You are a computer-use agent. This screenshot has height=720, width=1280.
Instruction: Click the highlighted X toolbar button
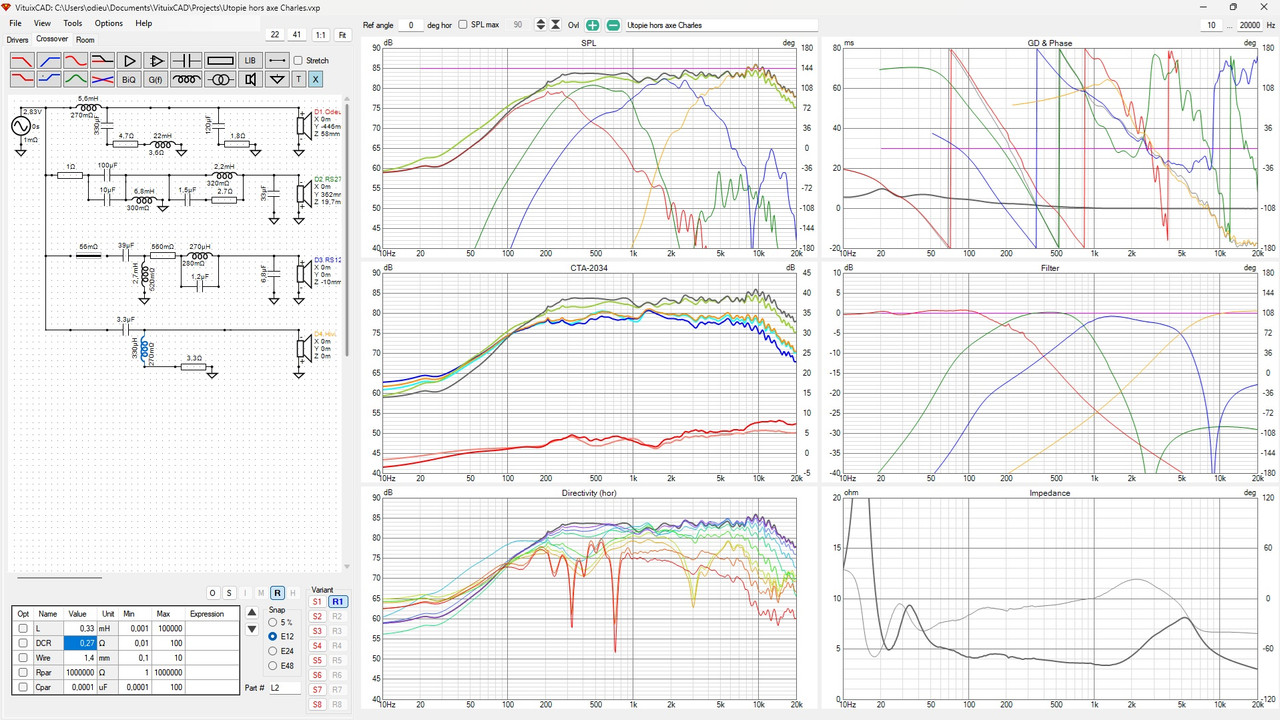pyautogui.click(x=315, y=79)
